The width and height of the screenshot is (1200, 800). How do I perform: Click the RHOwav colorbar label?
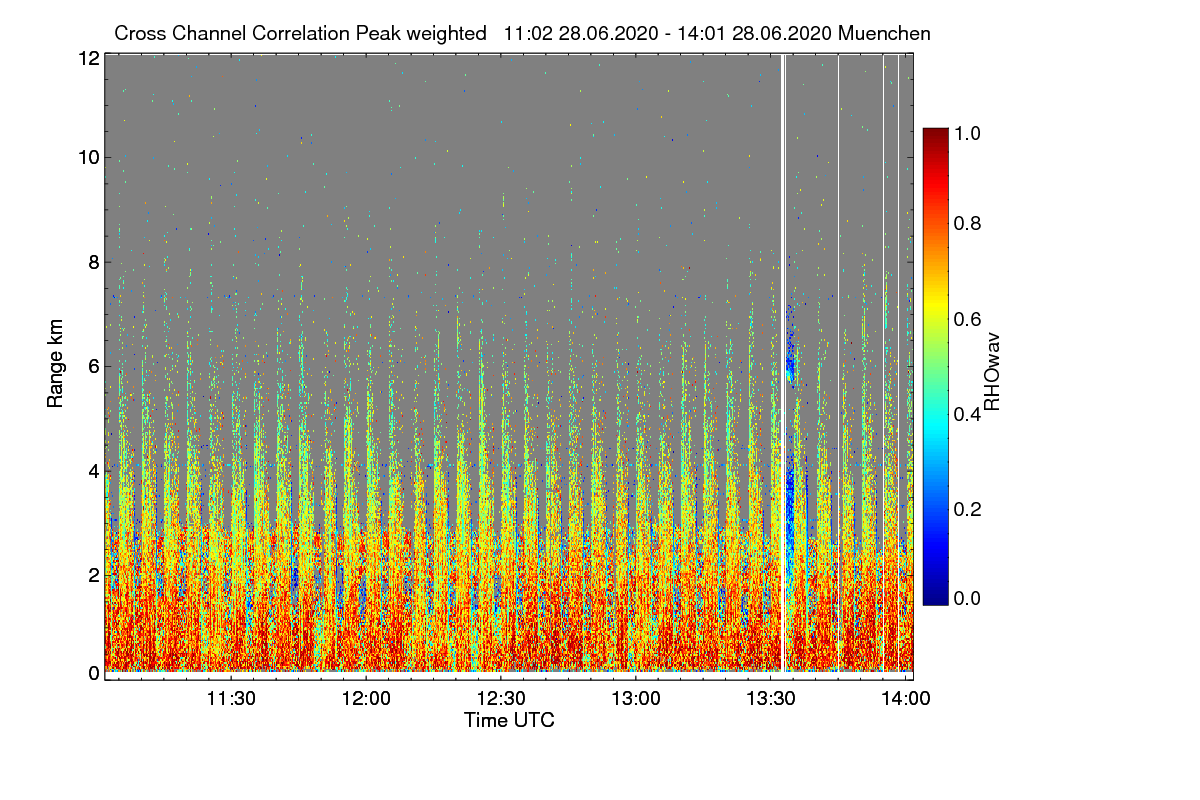[x=992, y=370]
